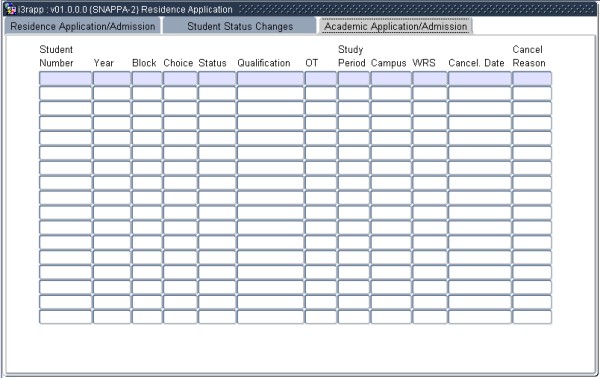Click the first row Campus field
This screenshot has width=600, height=378.
tap(391, 78)
